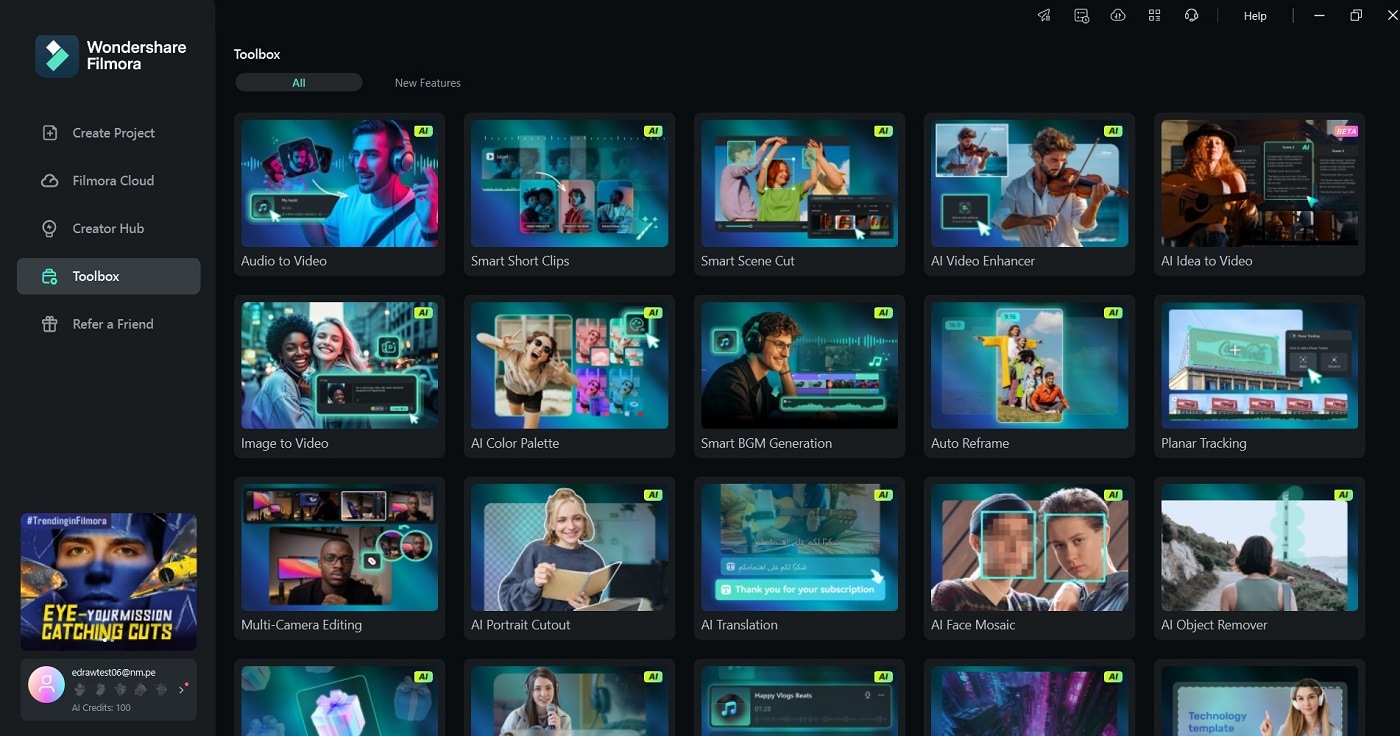Open the Smart Scene Cut tool

(x=799, y=195)
